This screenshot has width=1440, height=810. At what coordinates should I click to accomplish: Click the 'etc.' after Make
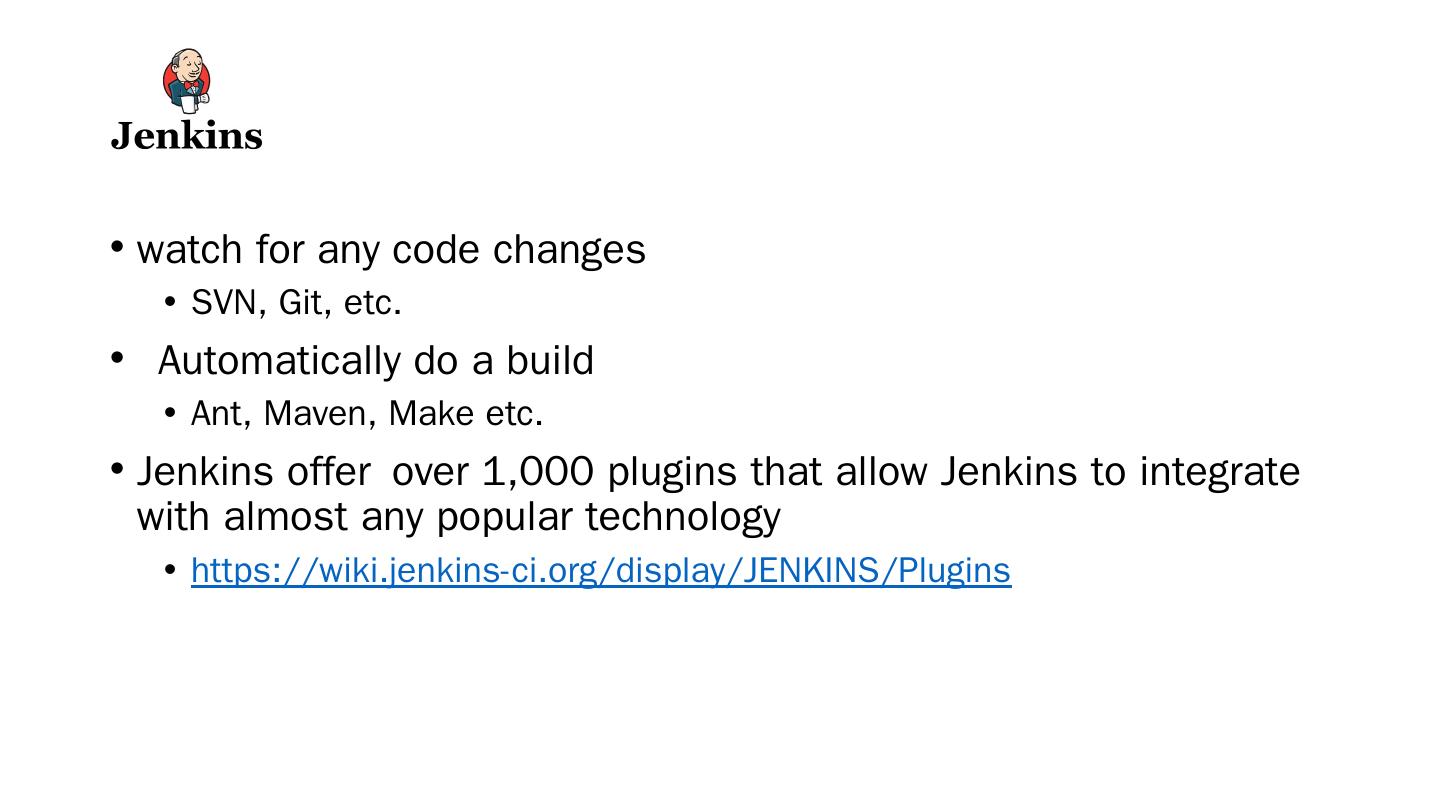(x=514, y=413)
